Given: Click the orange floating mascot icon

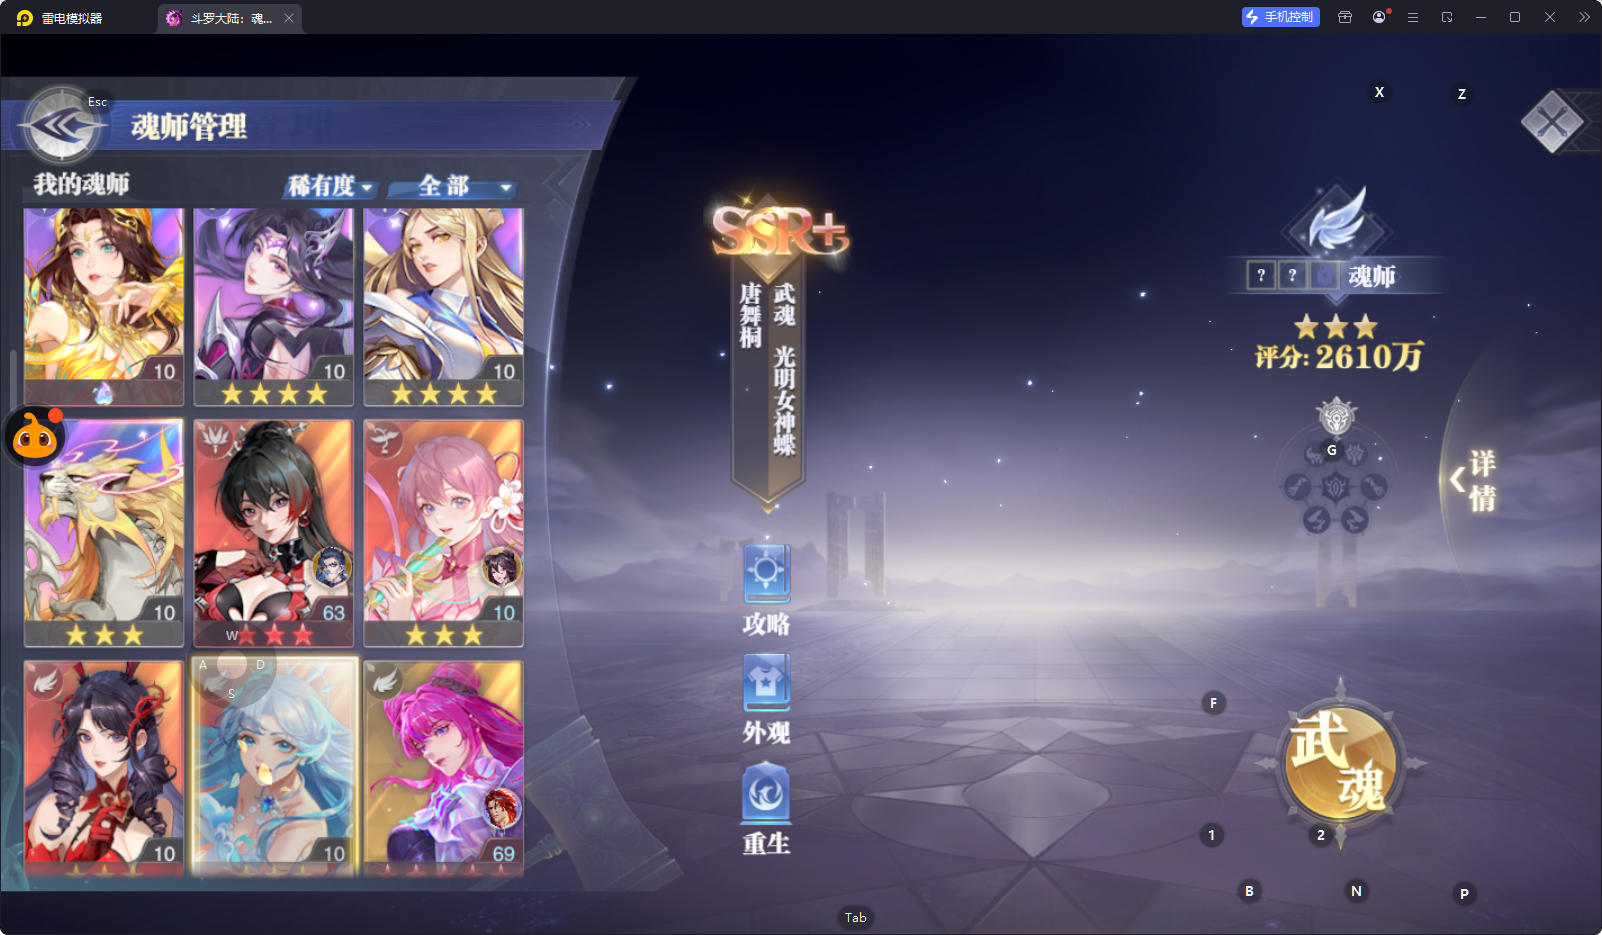Looking at the screenshot, I should coord(35,437).
